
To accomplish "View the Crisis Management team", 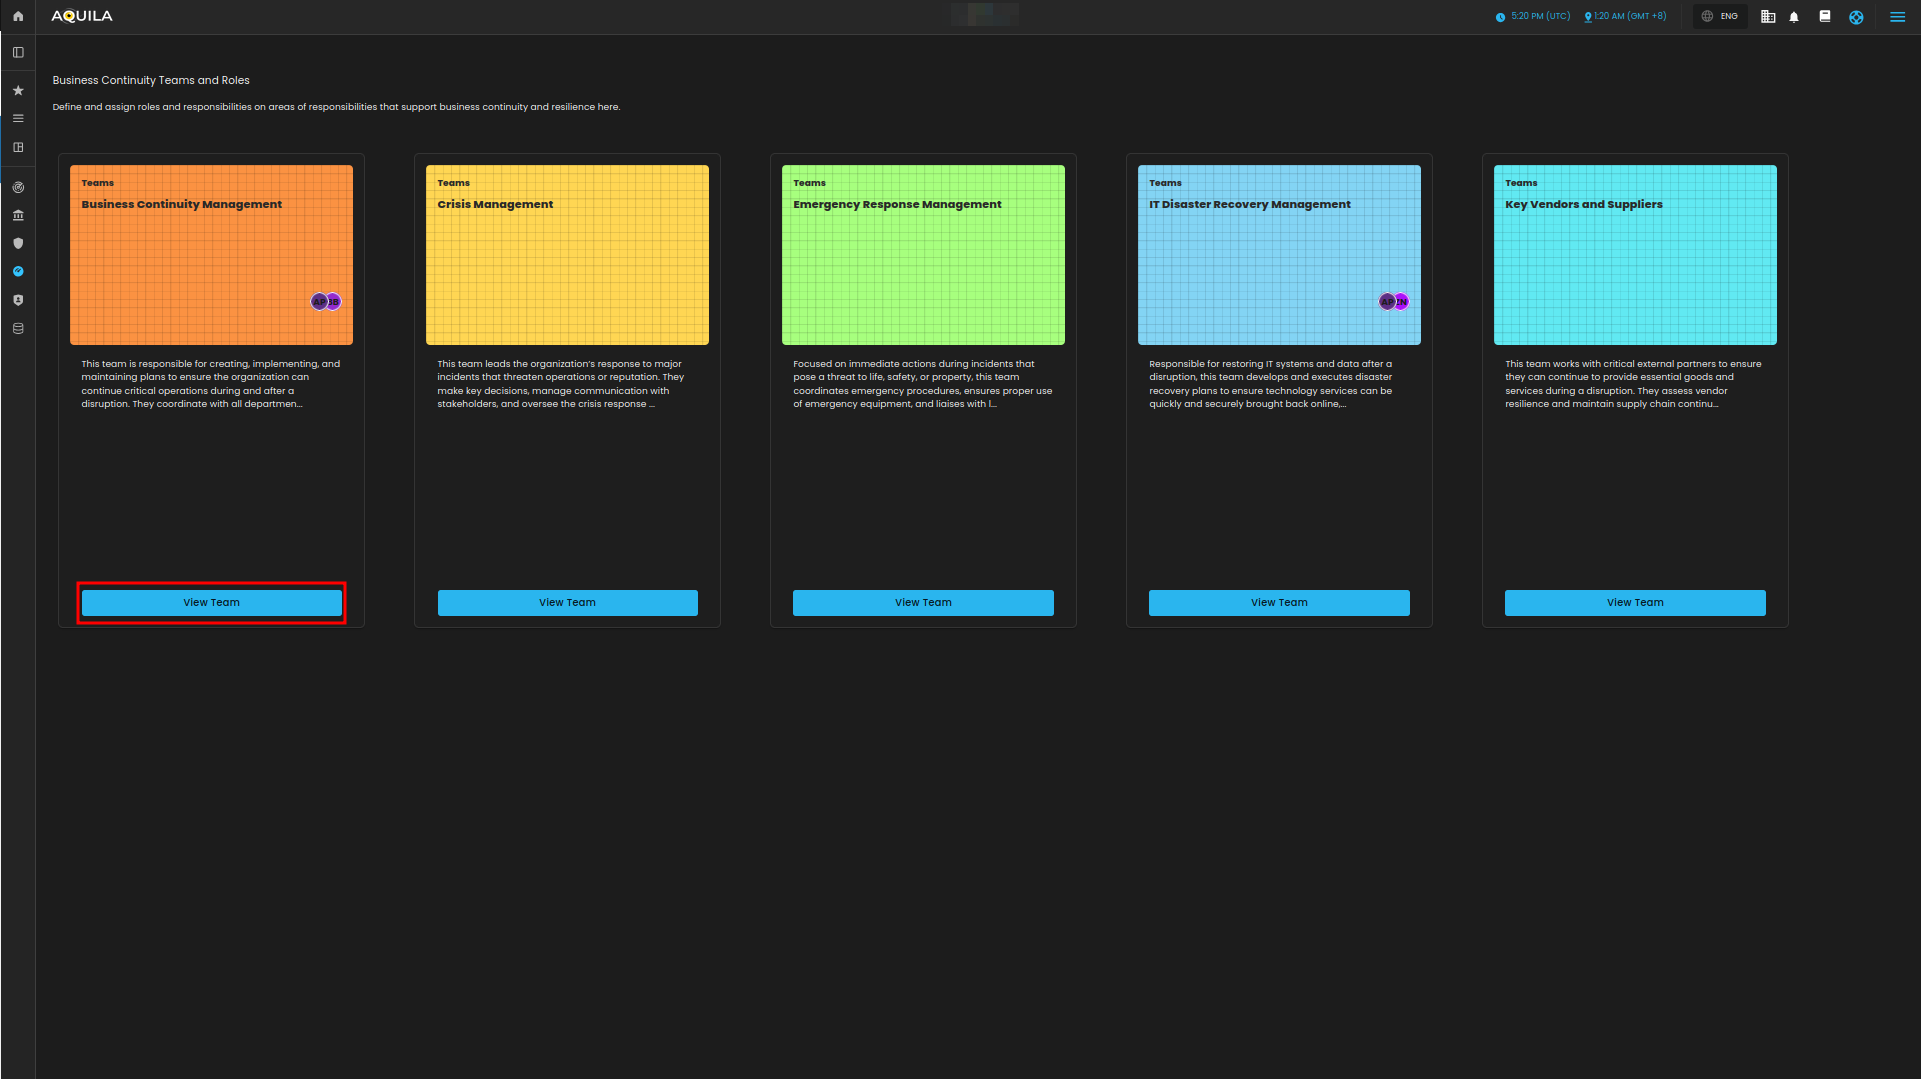I will click(x=567, y=602).
